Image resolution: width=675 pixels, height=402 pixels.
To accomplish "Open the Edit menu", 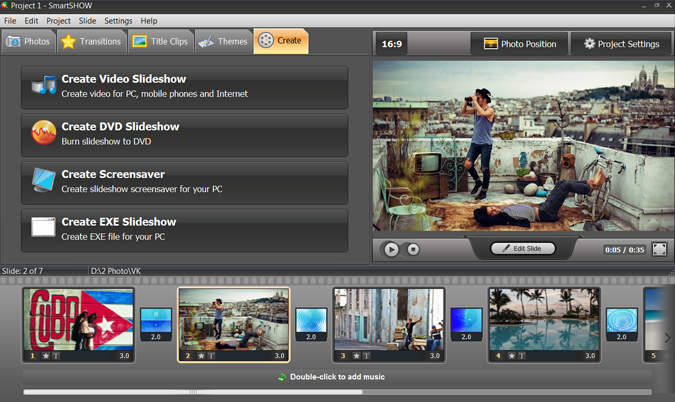I will coord(31,21).
